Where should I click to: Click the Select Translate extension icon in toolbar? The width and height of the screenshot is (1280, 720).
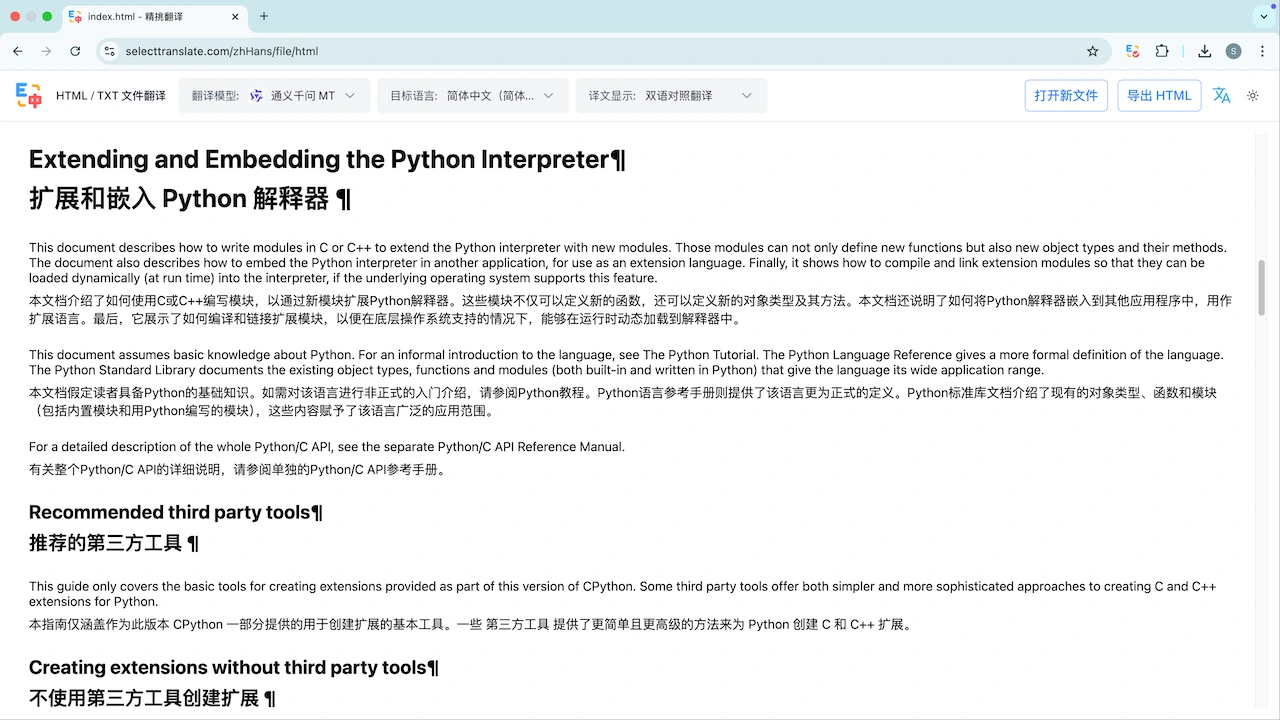[x=1133, y=51]
